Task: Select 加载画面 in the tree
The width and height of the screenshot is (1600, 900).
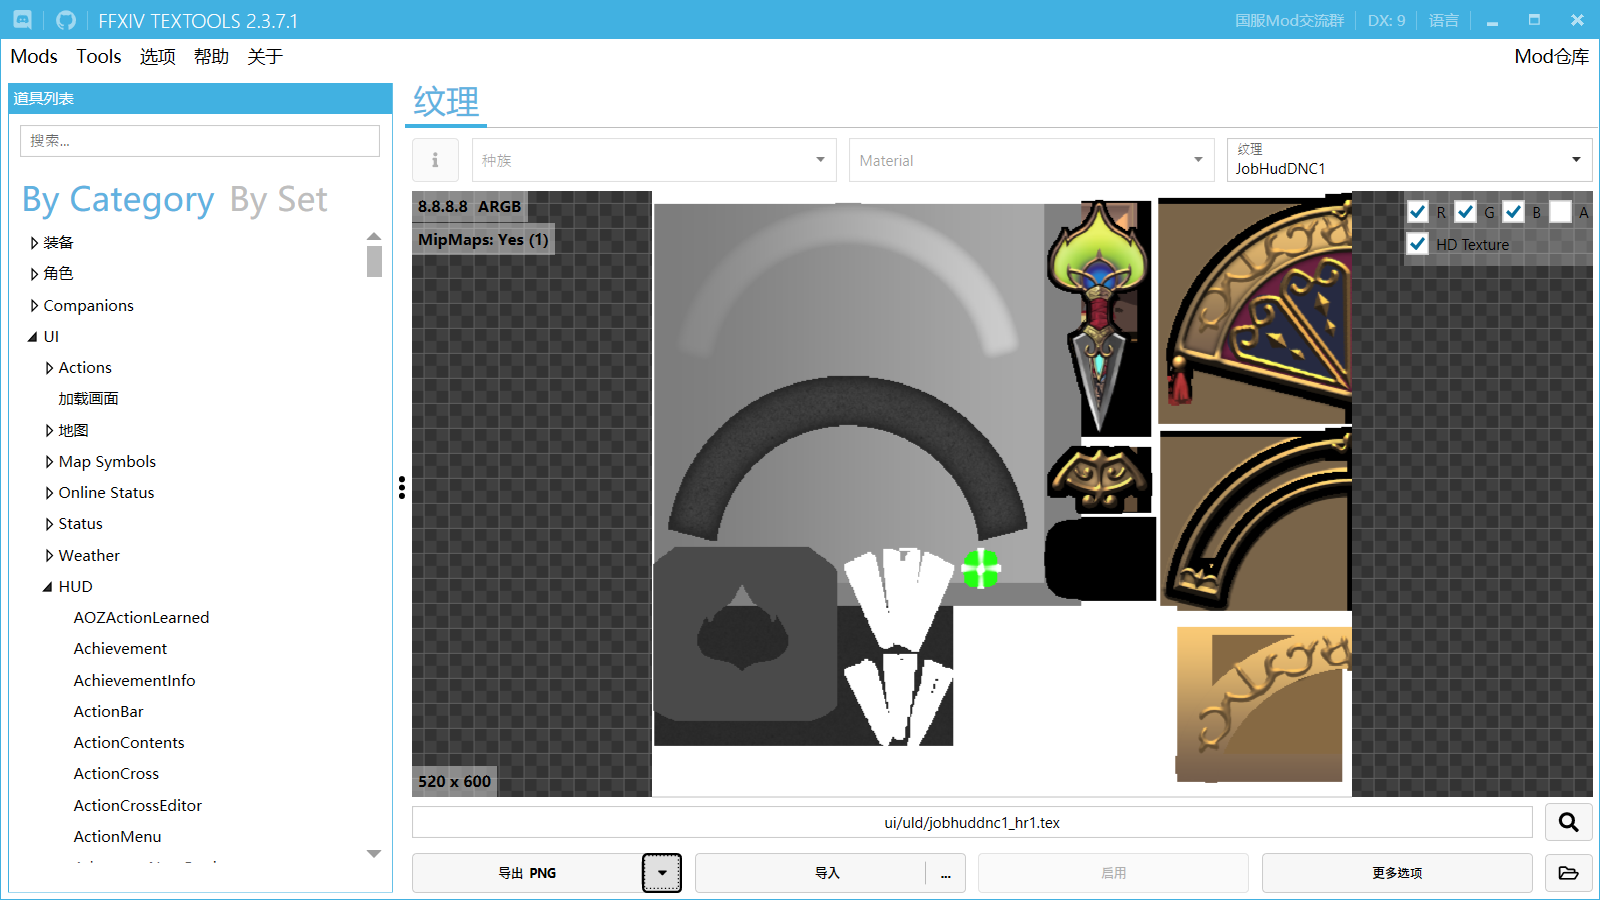Action: pos(88,399)
